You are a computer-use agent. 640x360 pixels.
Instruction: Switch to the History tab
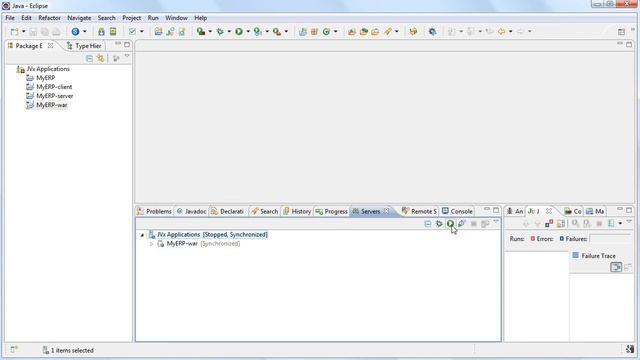[297, 211]
